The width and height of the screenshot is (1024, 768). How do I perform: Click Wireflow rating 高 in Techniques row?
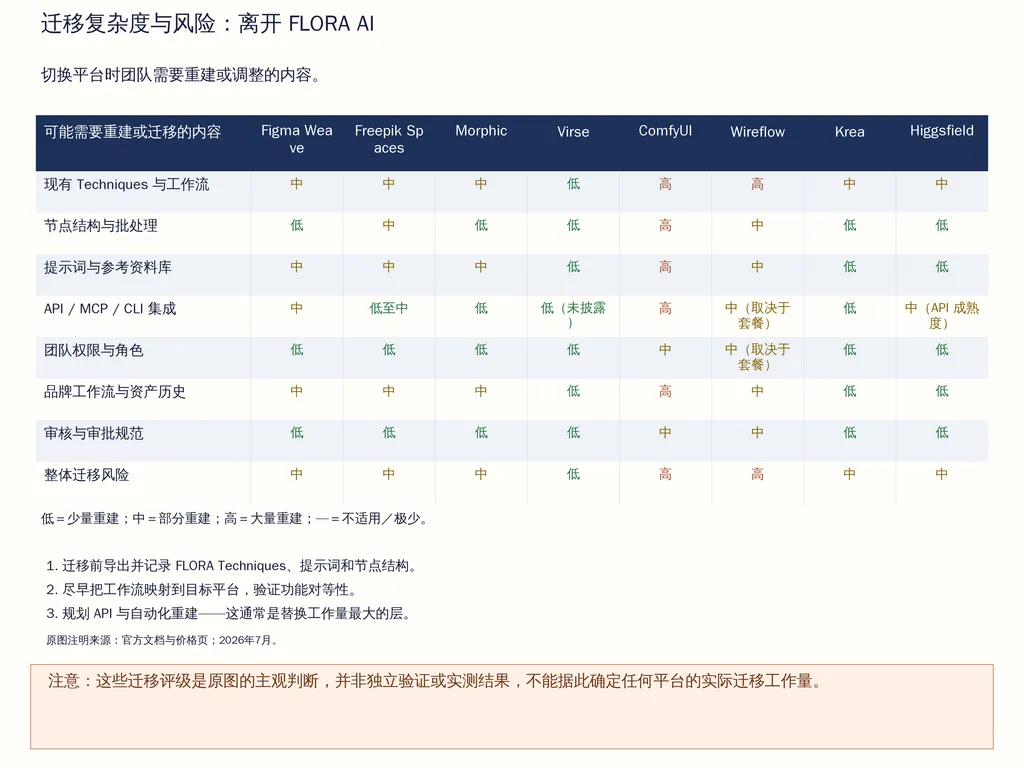(x=758, y=184)
